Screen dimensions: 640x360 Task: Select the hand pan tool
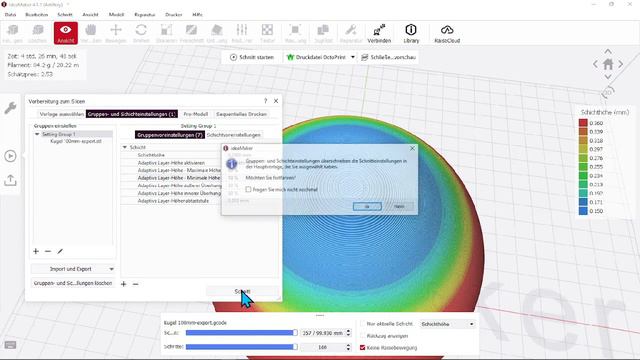[x=91, y=33]
